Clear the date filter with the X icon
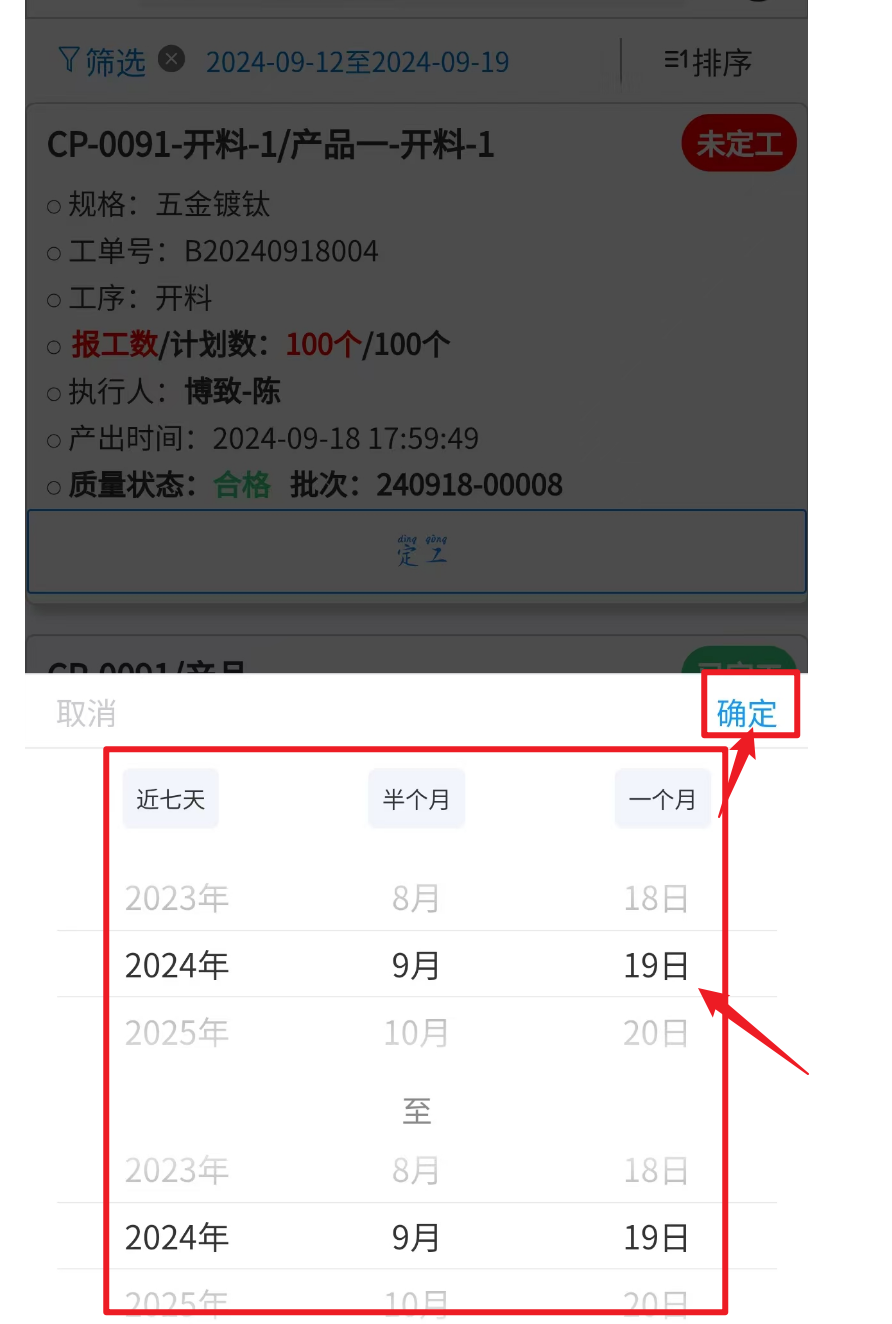Screen dimensions: 892x1324 (x=172, y=60)
